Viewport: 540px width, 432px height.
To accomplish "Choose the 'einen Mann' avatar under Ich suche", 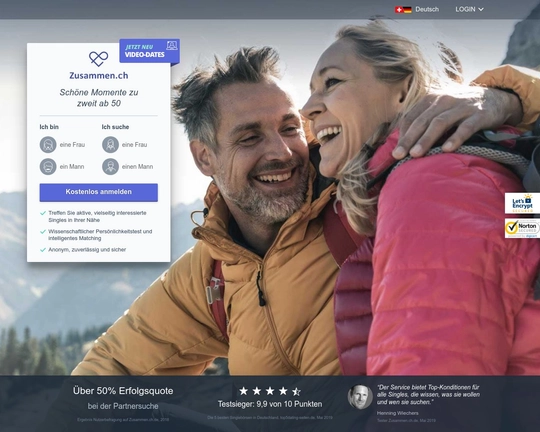I will 110,167.
